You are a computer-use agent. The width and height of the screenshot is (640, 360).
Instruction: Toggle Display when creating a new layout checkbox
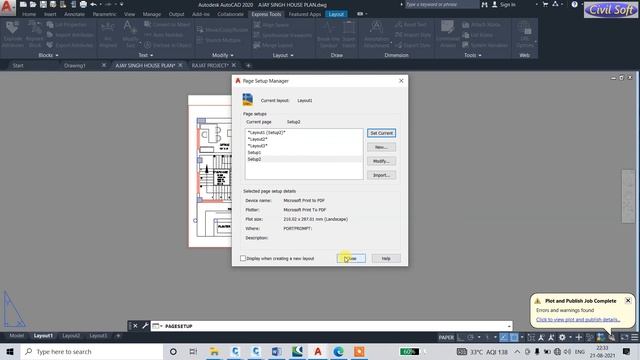pyautogui.click(x=243, y=258)
